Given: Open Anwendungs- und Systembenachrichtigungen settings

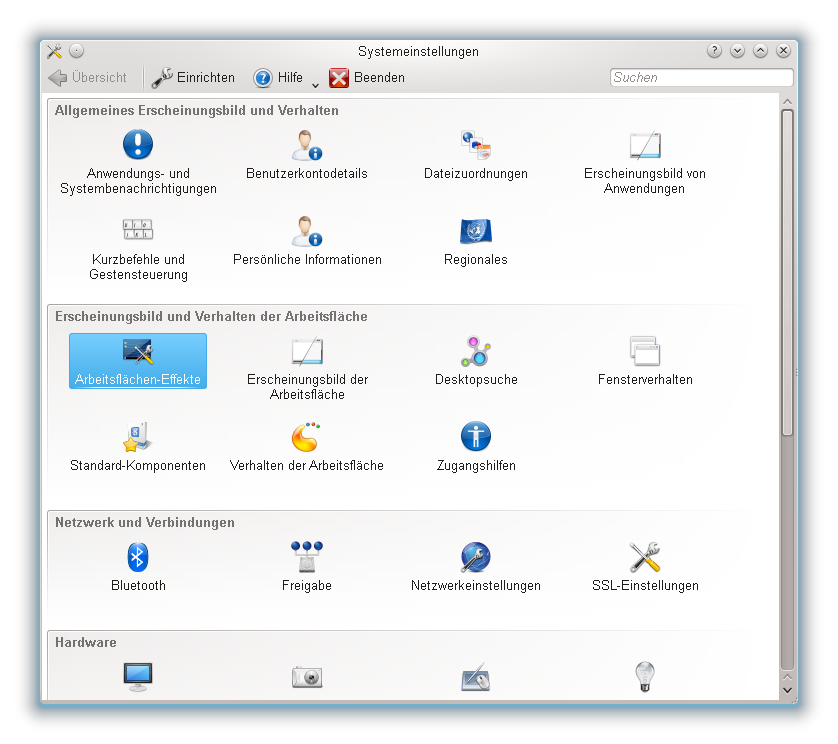Looking at the screenshot, I should [138, 162].
